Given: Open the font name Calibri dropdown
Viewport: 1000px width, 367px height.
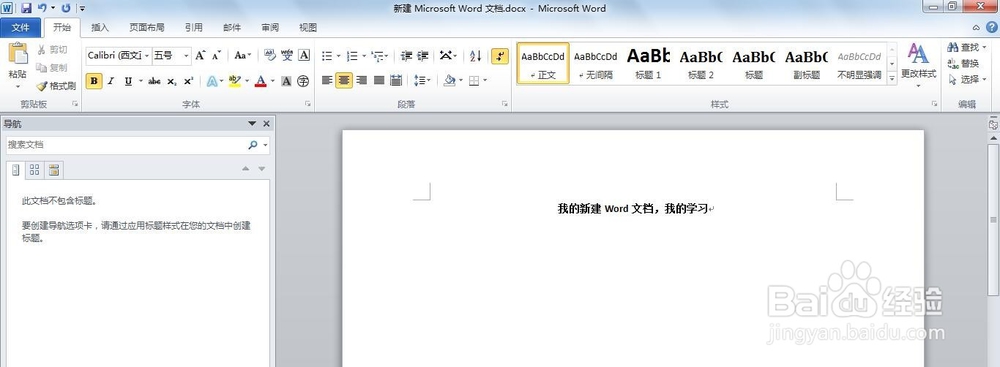Looking at the screenshot, I should tap(147, 56).
